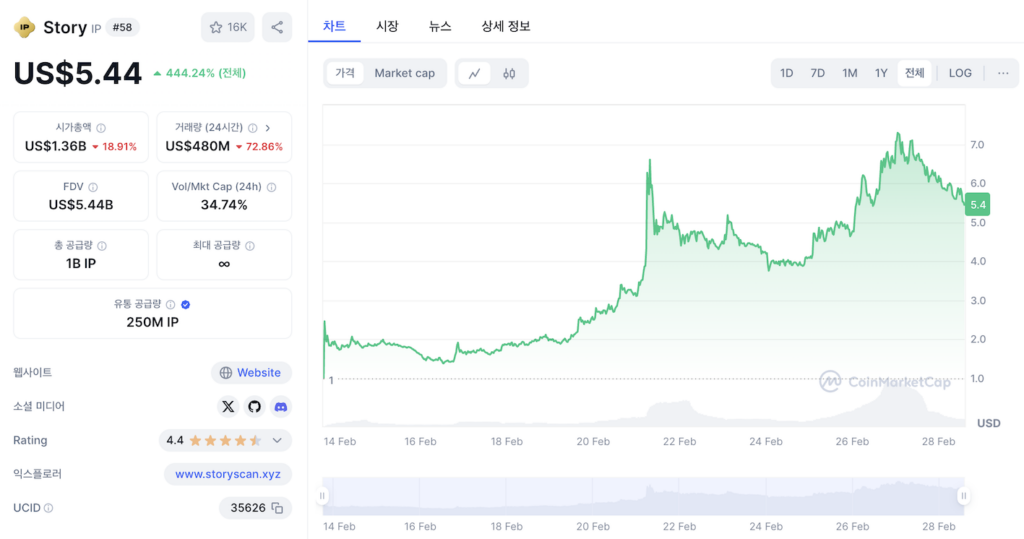Click the Story IP coin logo
1024x539 pixels.
click(x=24, y=27)
